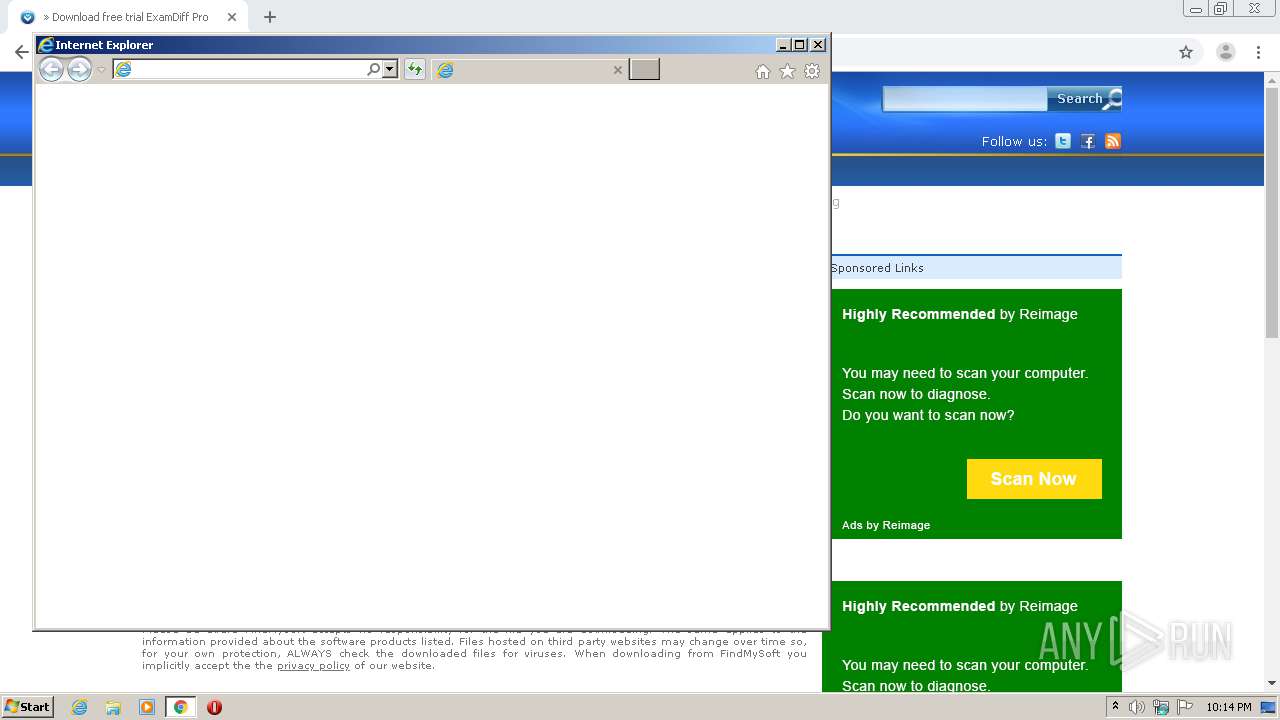Open Windows Explorer folder from taskbar
Image resolution: width=1280 pixels, height=720 pixels.
tap(113, 707)
